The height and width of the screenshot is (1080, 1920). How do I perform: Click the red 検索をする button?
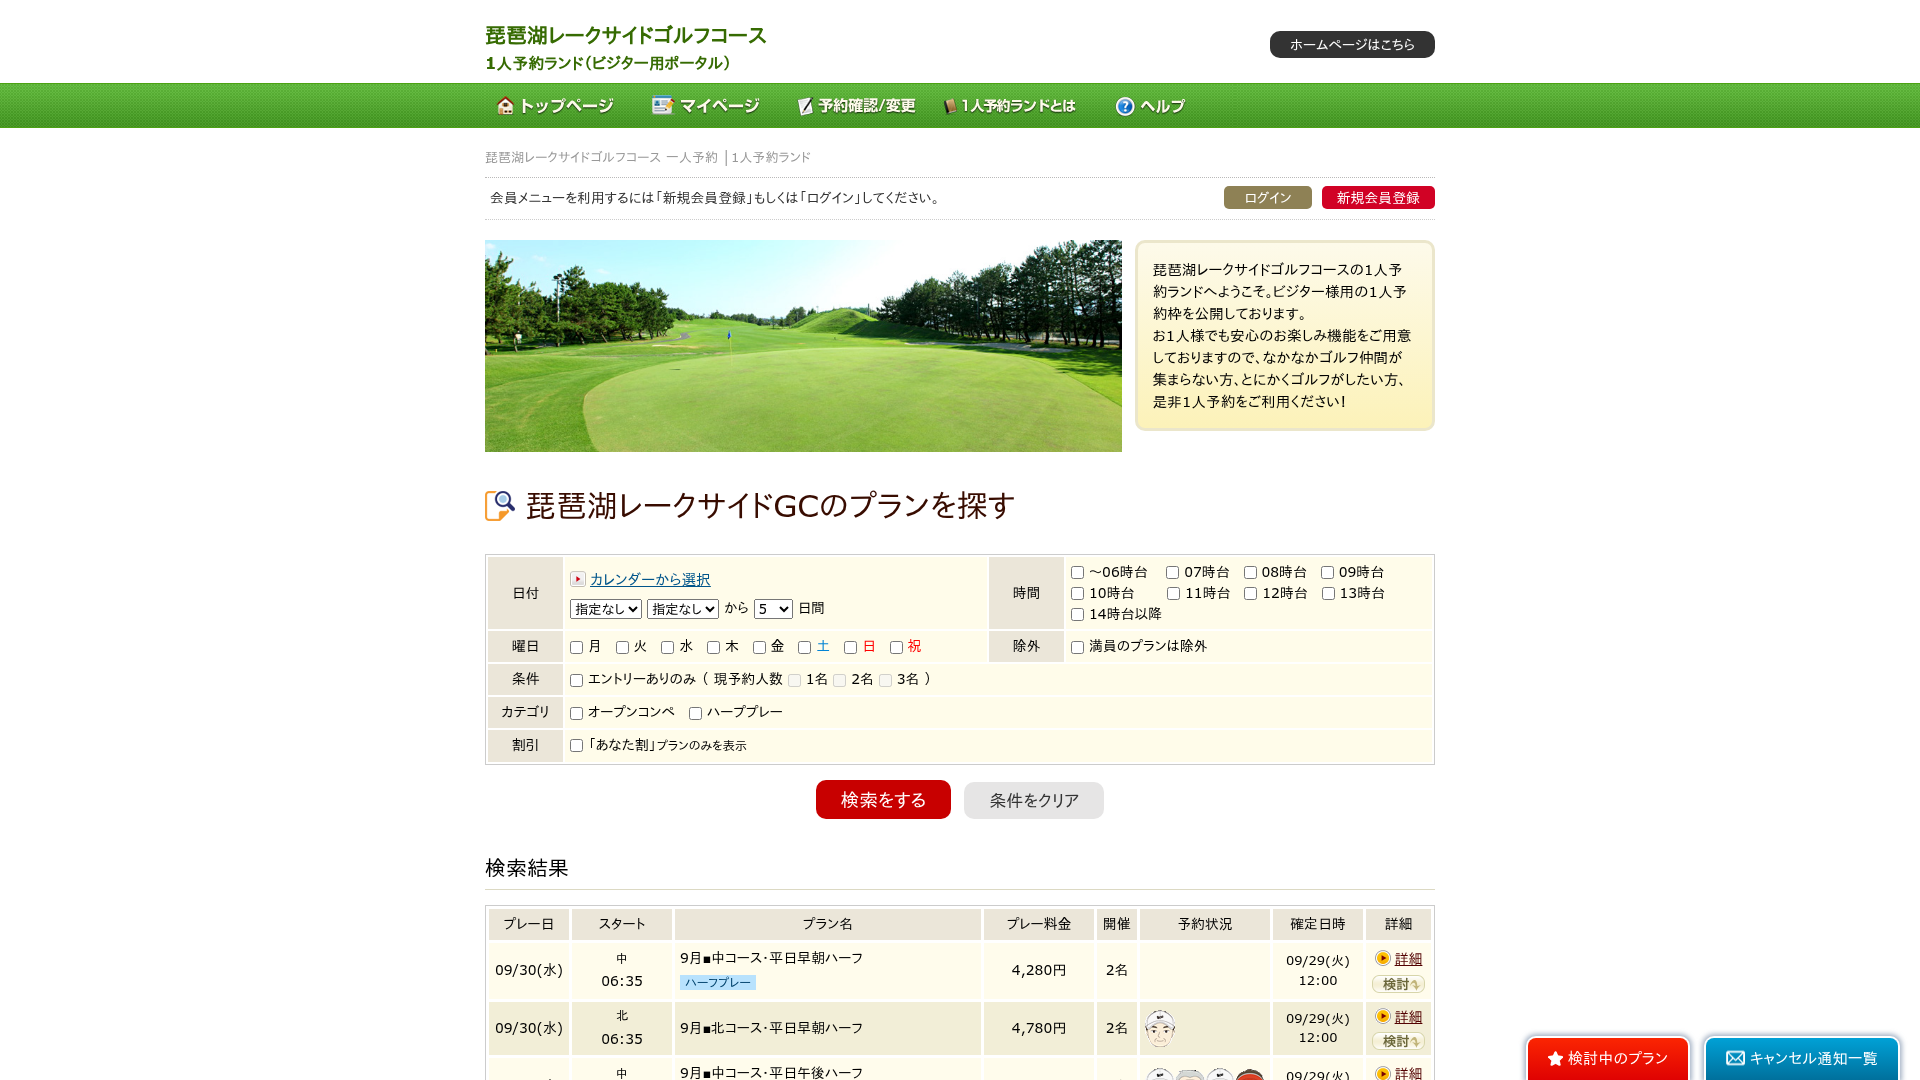[883, 800]
